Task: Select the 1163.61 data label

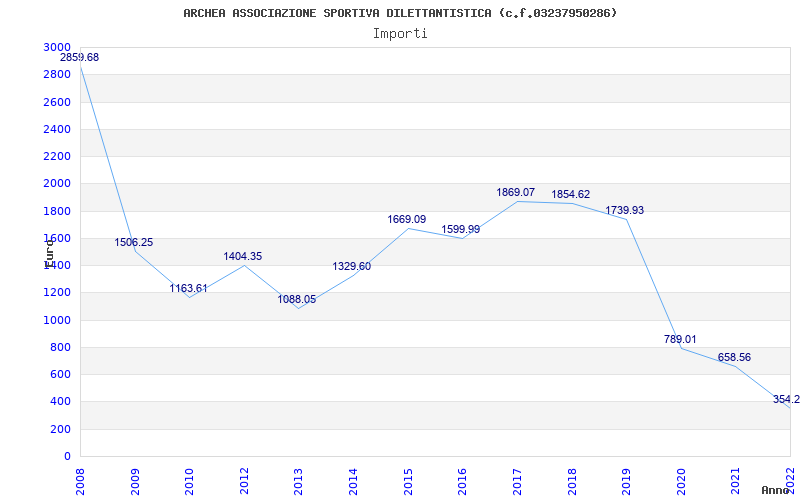Action: 188,289
